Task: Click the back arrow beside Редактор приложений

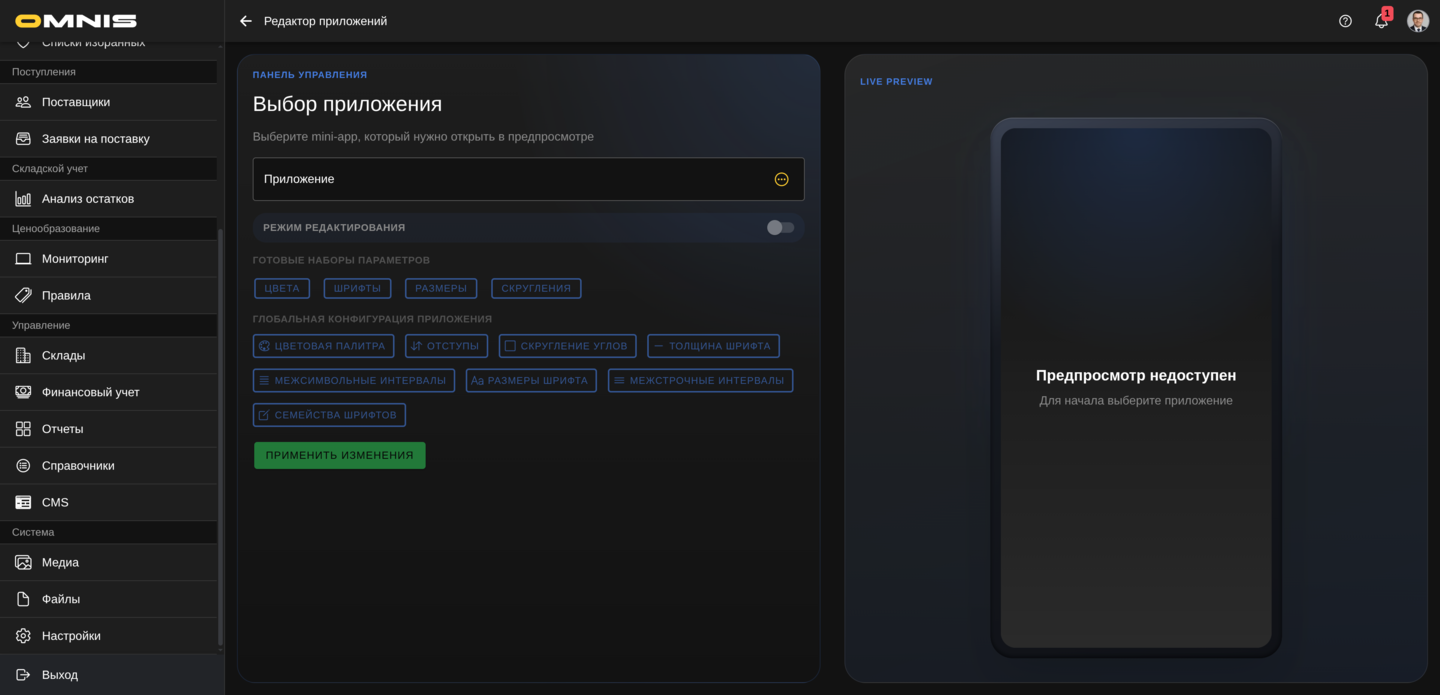Action: pyautogui.click(x=246, y=21)
